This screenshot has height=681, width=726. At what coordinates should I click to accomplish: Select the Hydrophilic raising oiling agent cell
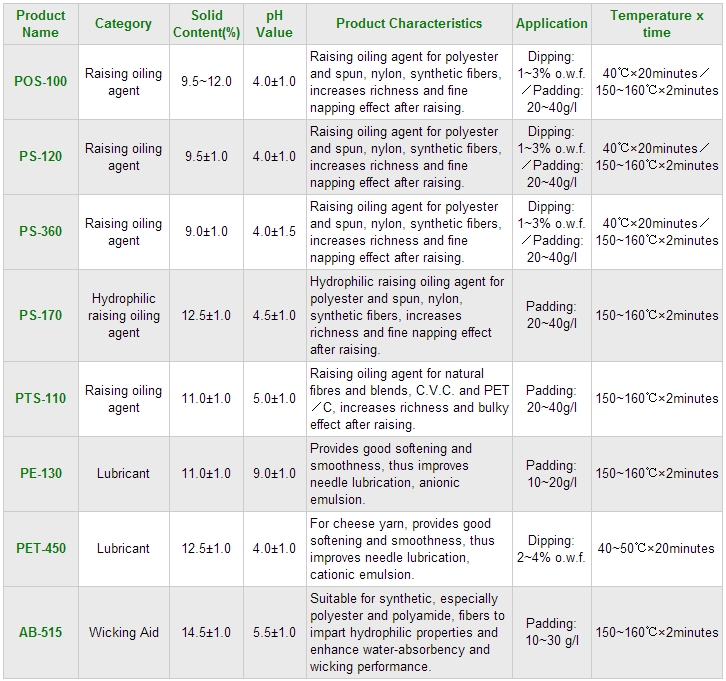[x=124, y=315]
